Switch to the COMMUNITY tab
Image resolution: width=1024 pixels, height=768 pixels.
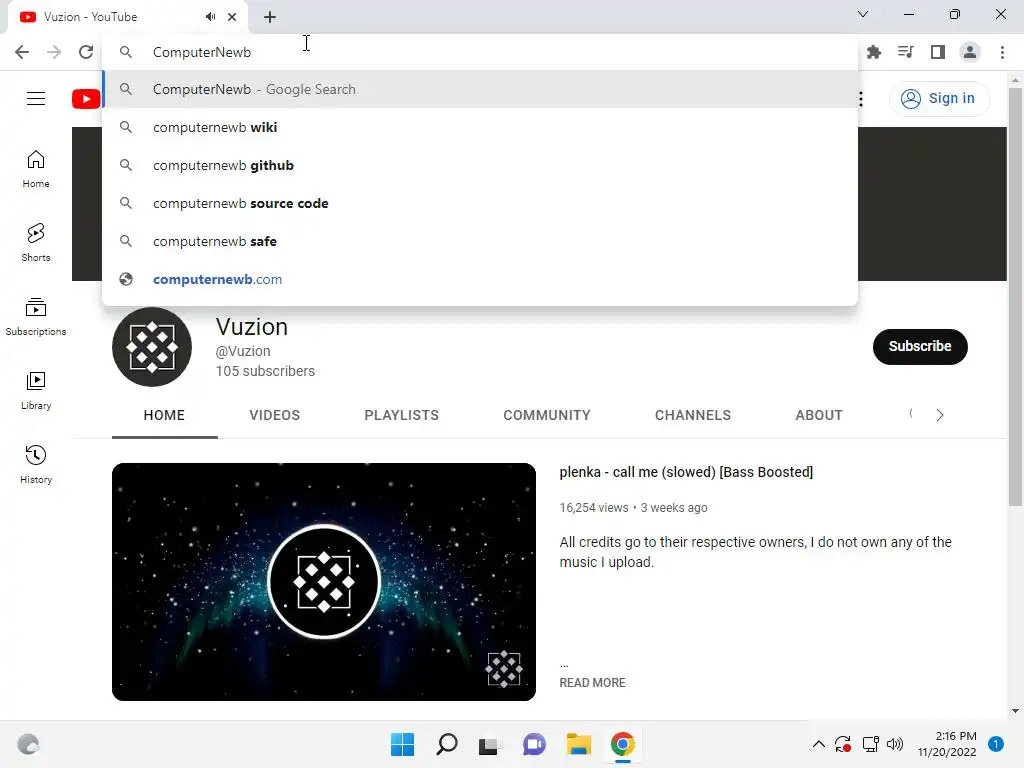(547, 415)
